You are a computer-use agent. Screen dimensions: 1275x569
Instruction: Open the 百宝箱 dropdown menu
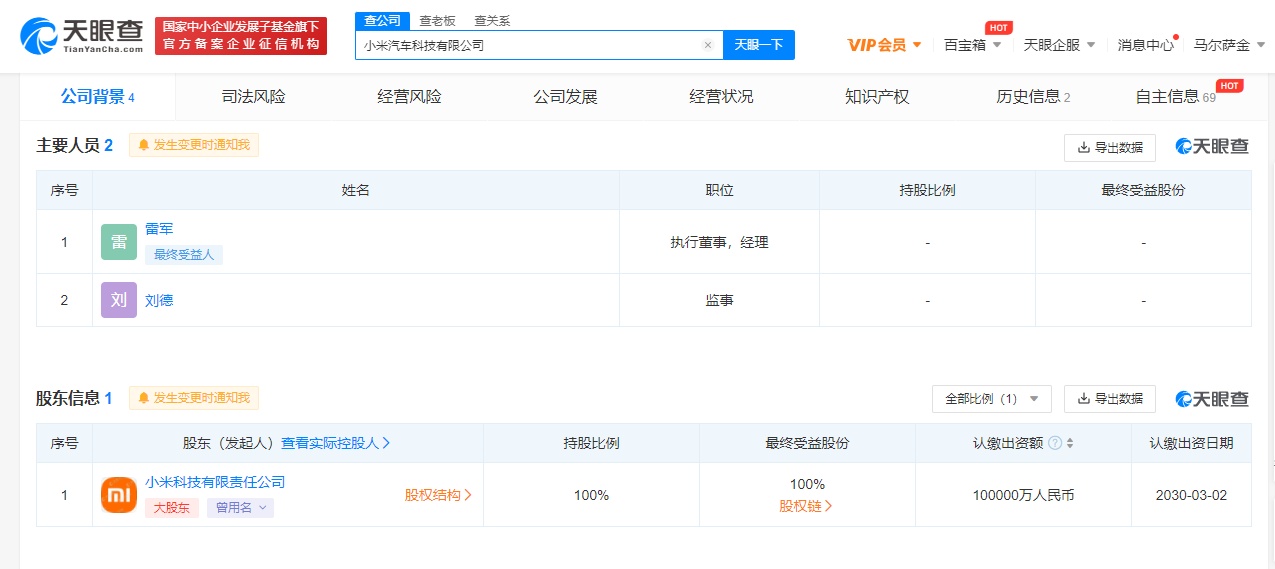tap(972, 45)
